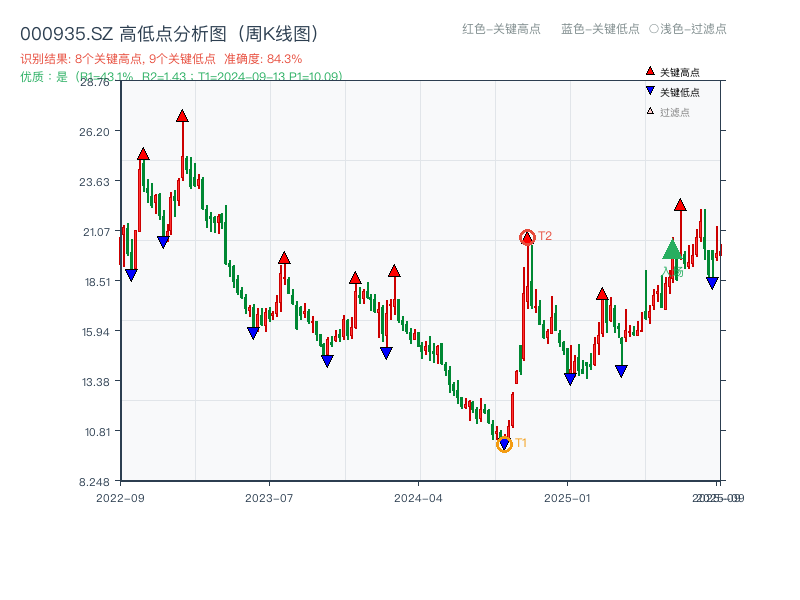The height and width of the screenshot is (600, 800).
Task: Select the blue key-low marker just before 2023-07
Action: coord(253,333)
